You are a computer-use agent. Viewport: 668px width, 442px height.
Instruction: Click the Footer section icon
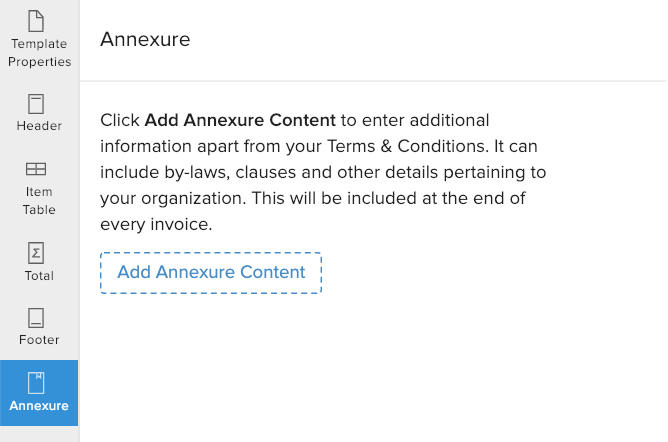click(x=38, y=319)
